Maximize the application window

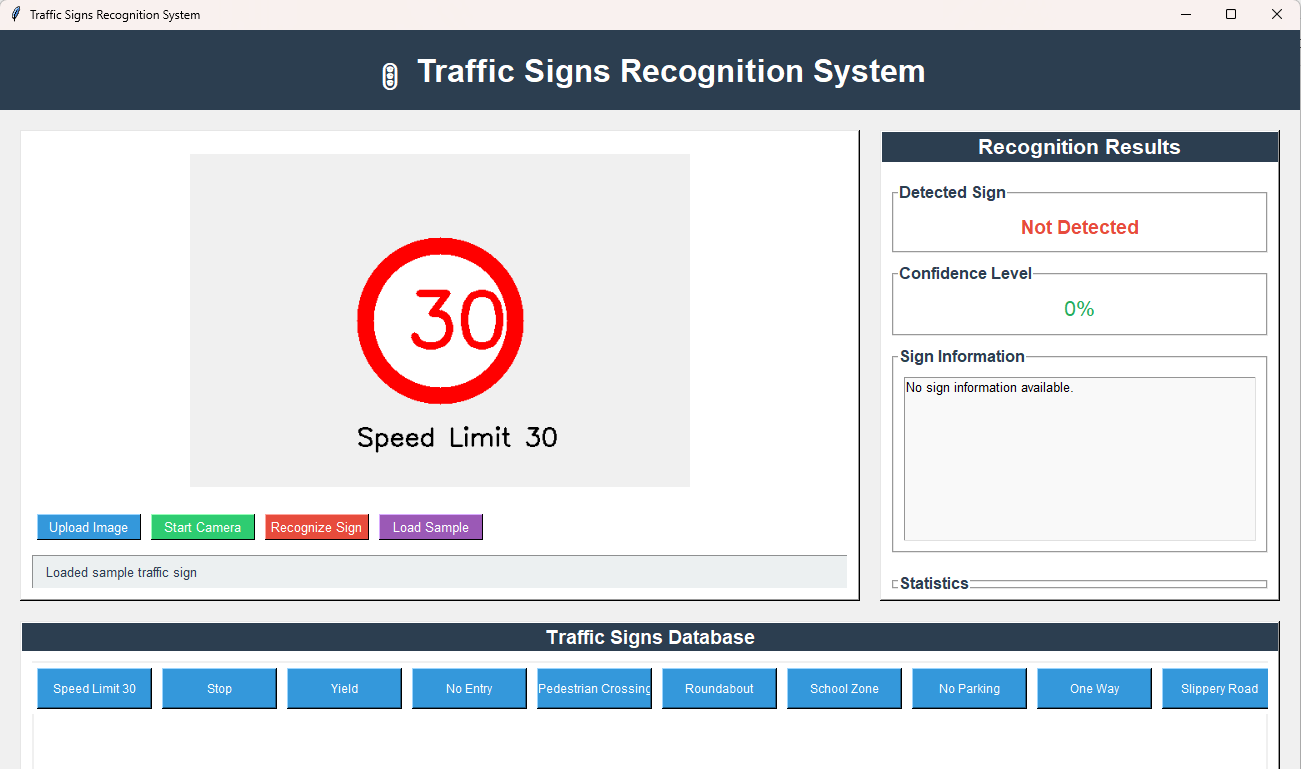[x=1231, y=14]
